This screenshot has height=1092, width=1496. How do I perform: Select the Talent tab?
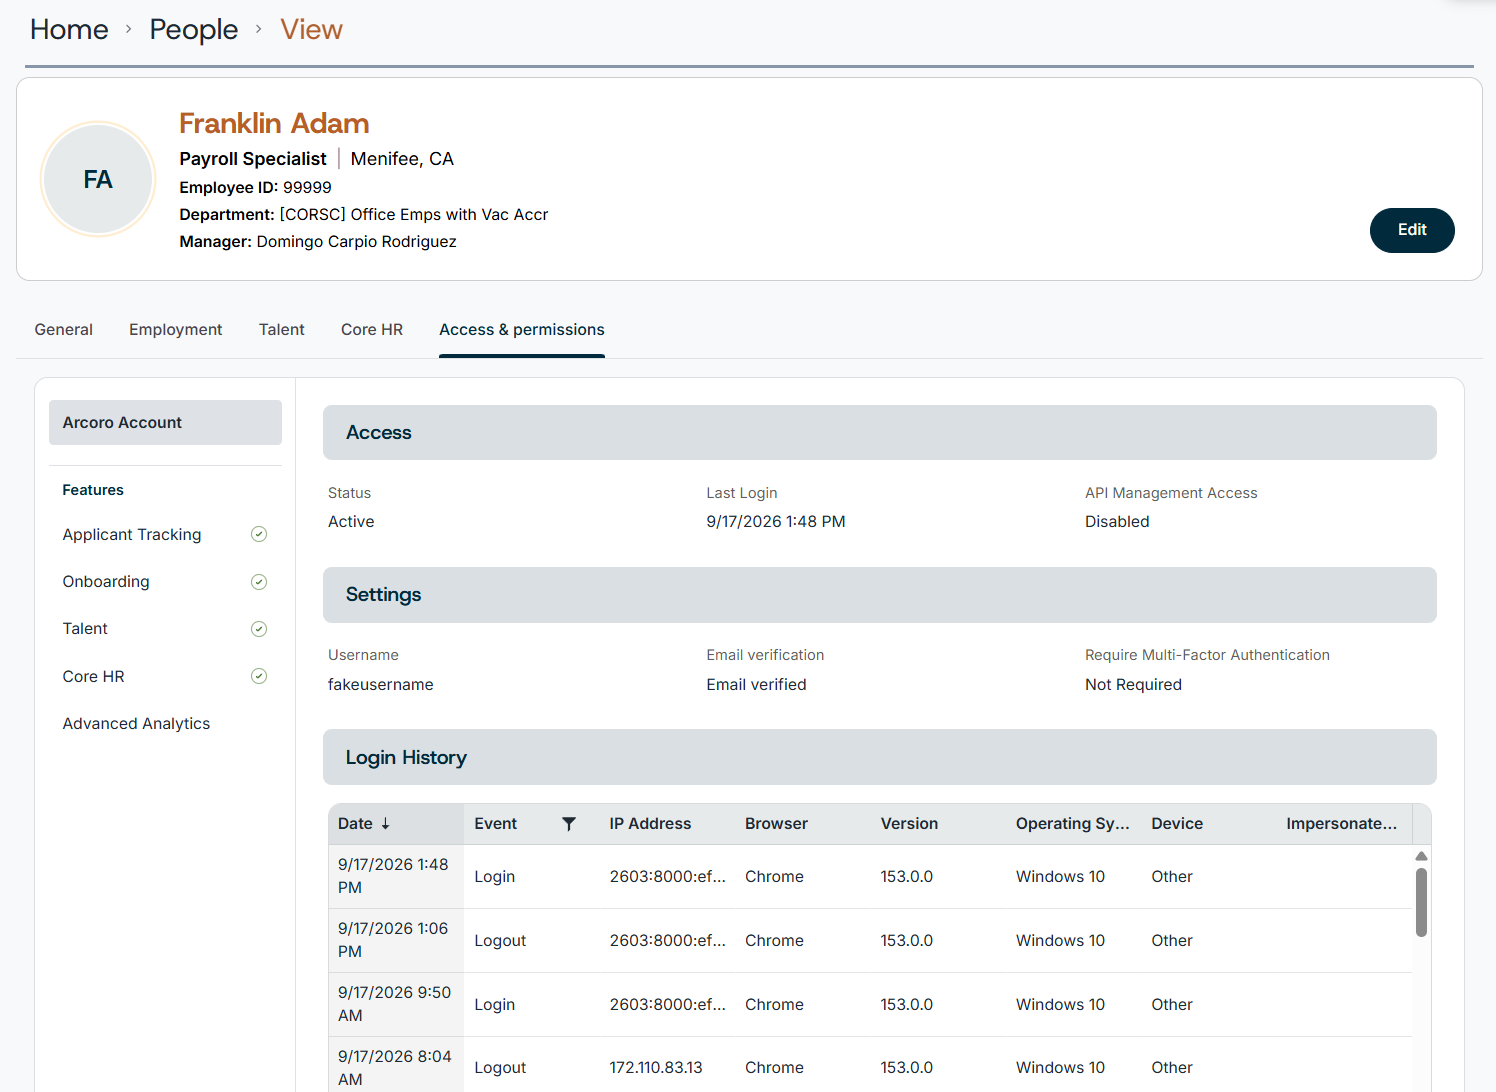click(282, 330)
